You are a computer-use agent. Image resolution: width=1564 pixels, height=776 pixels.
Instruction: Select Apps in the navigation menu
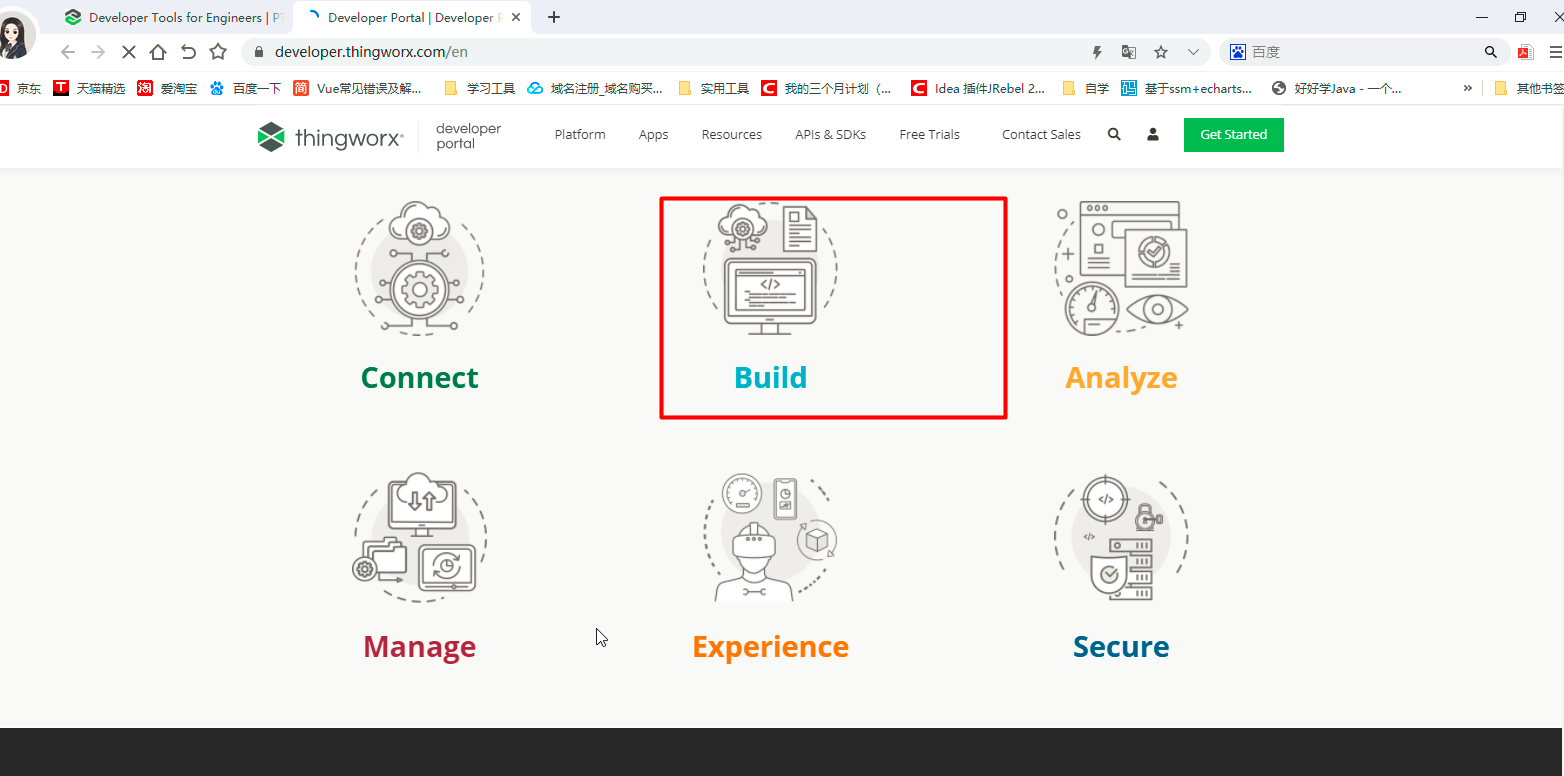(653, 134)
